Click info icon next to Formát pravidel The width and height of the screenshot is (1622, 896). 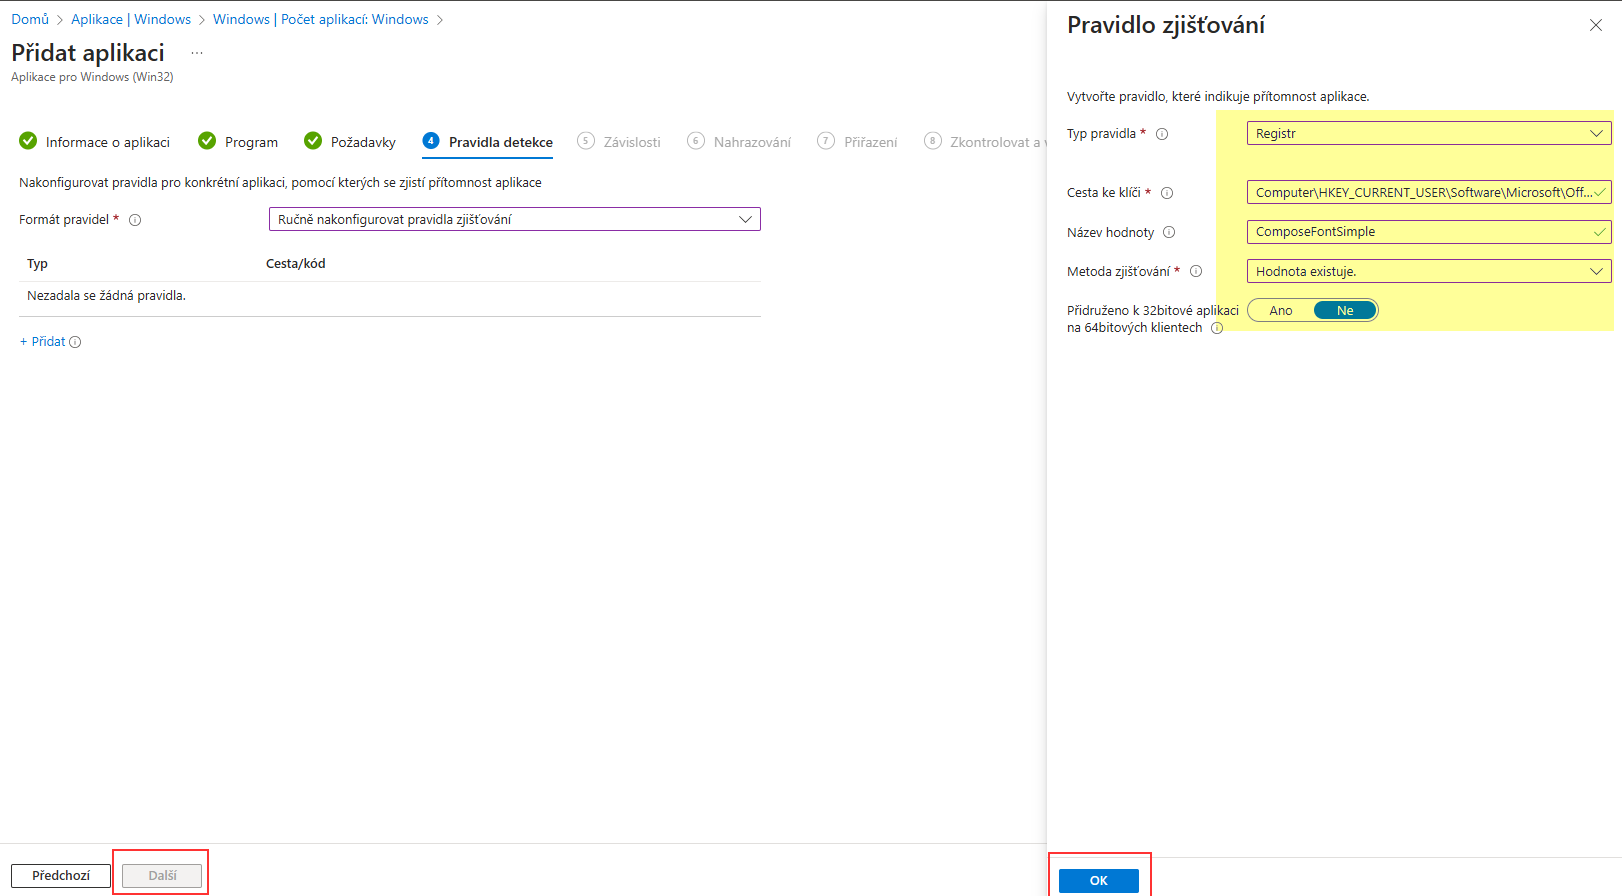(135, 220)
